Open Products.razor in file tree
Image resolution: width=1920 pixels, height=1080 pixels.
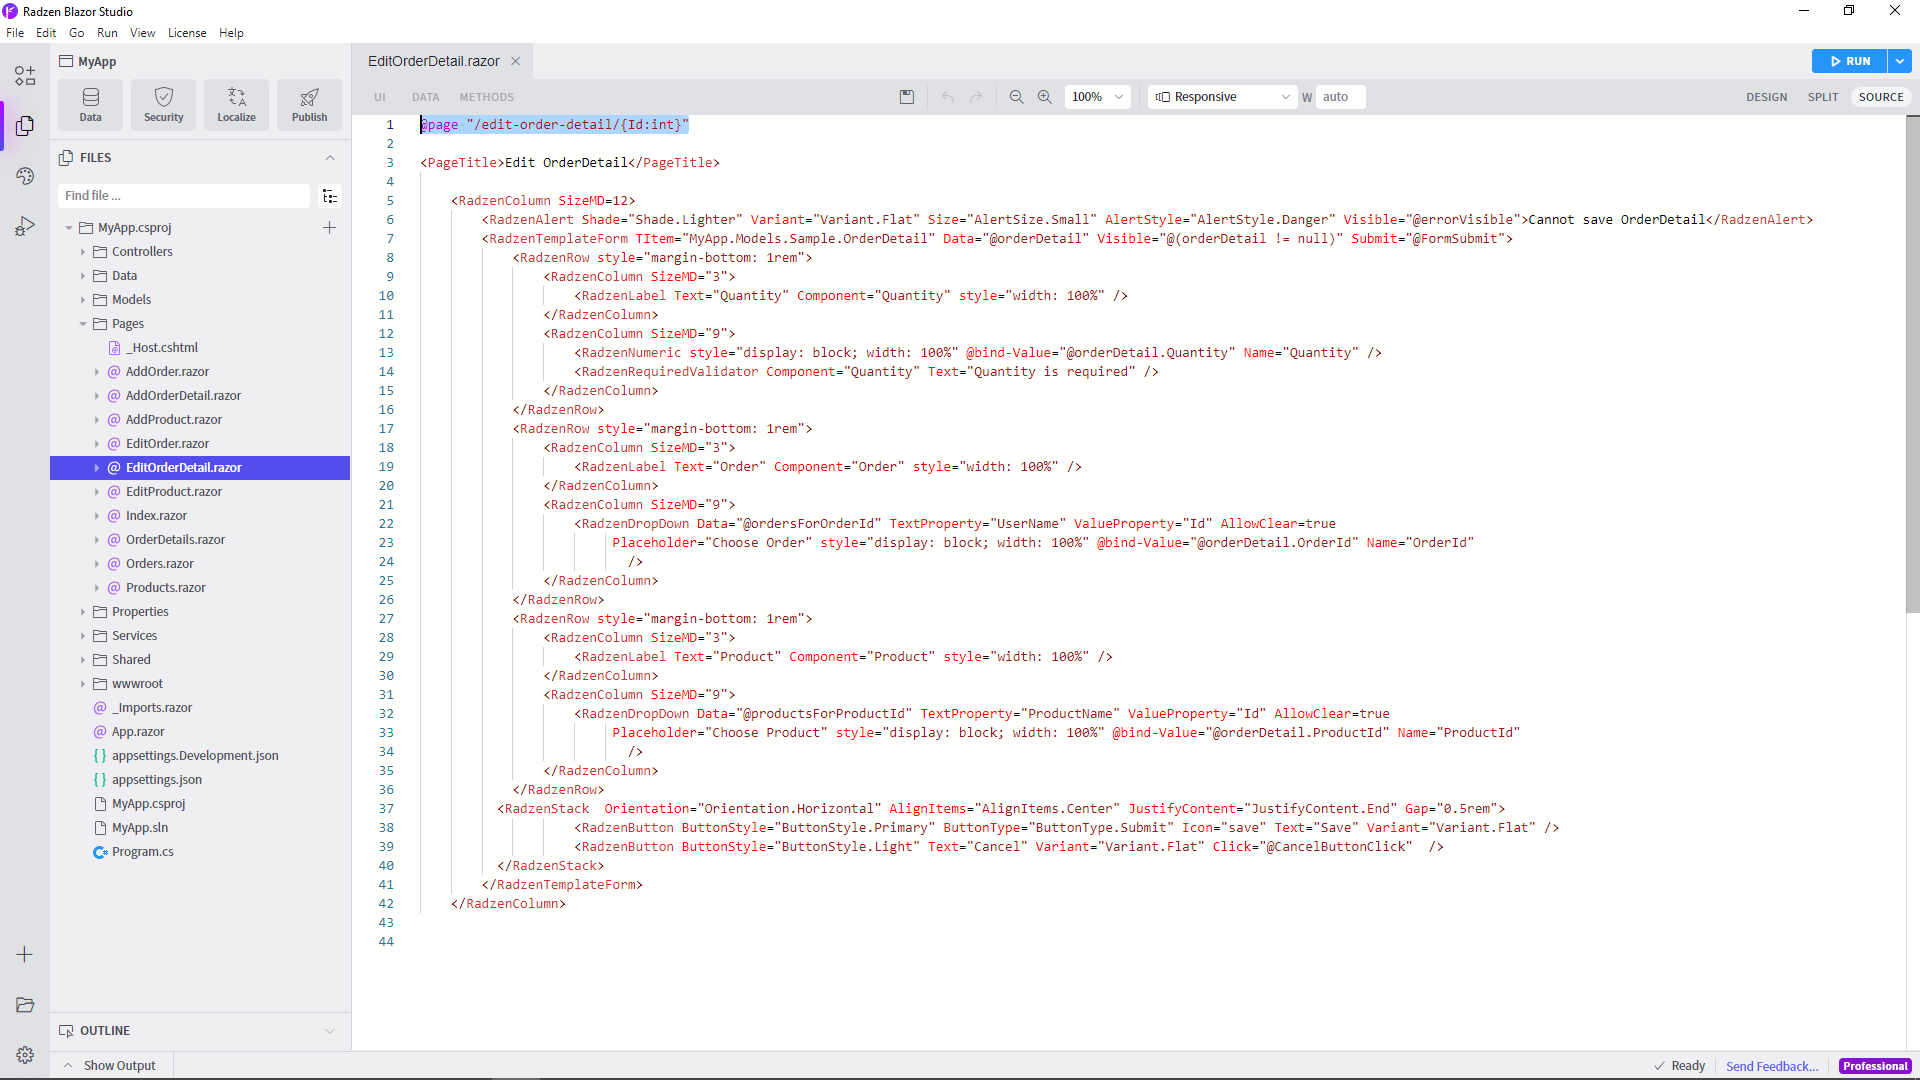pos(166,588)
